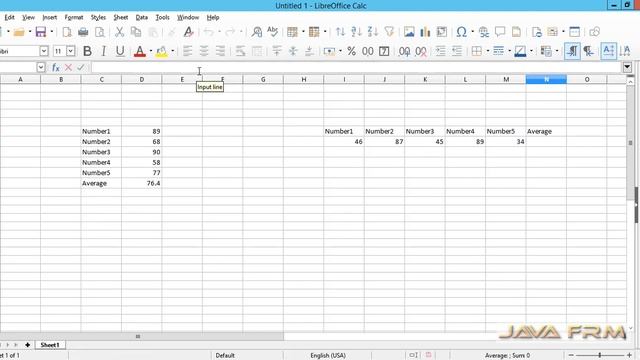
Task: Open highlighting color dropdown arrow
Action: pyautogui.click(x=173, y=51)
